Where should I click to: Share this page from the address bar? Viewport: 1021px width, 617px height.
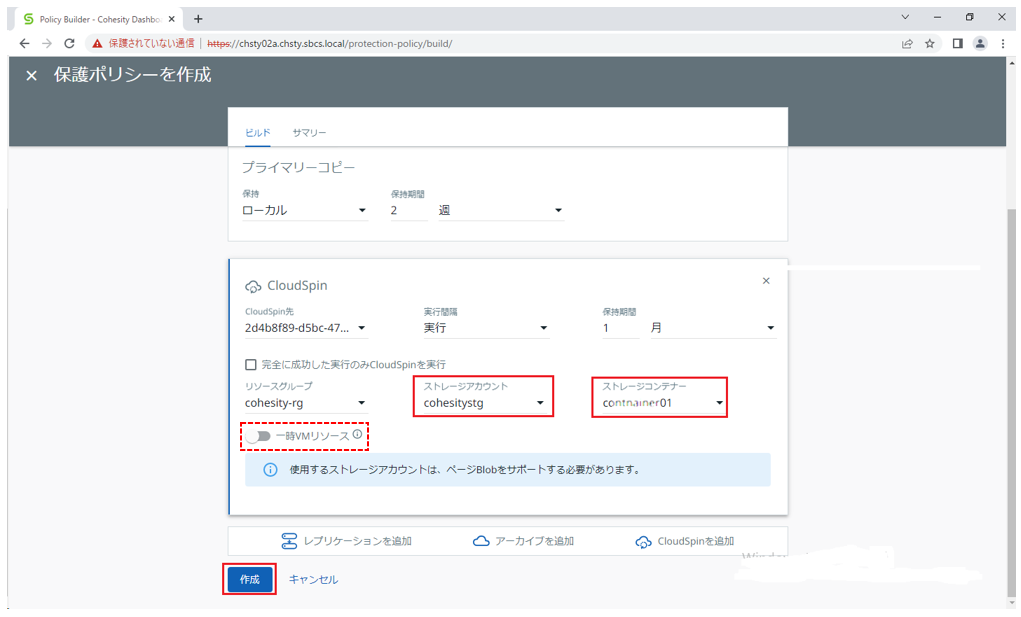907,44
